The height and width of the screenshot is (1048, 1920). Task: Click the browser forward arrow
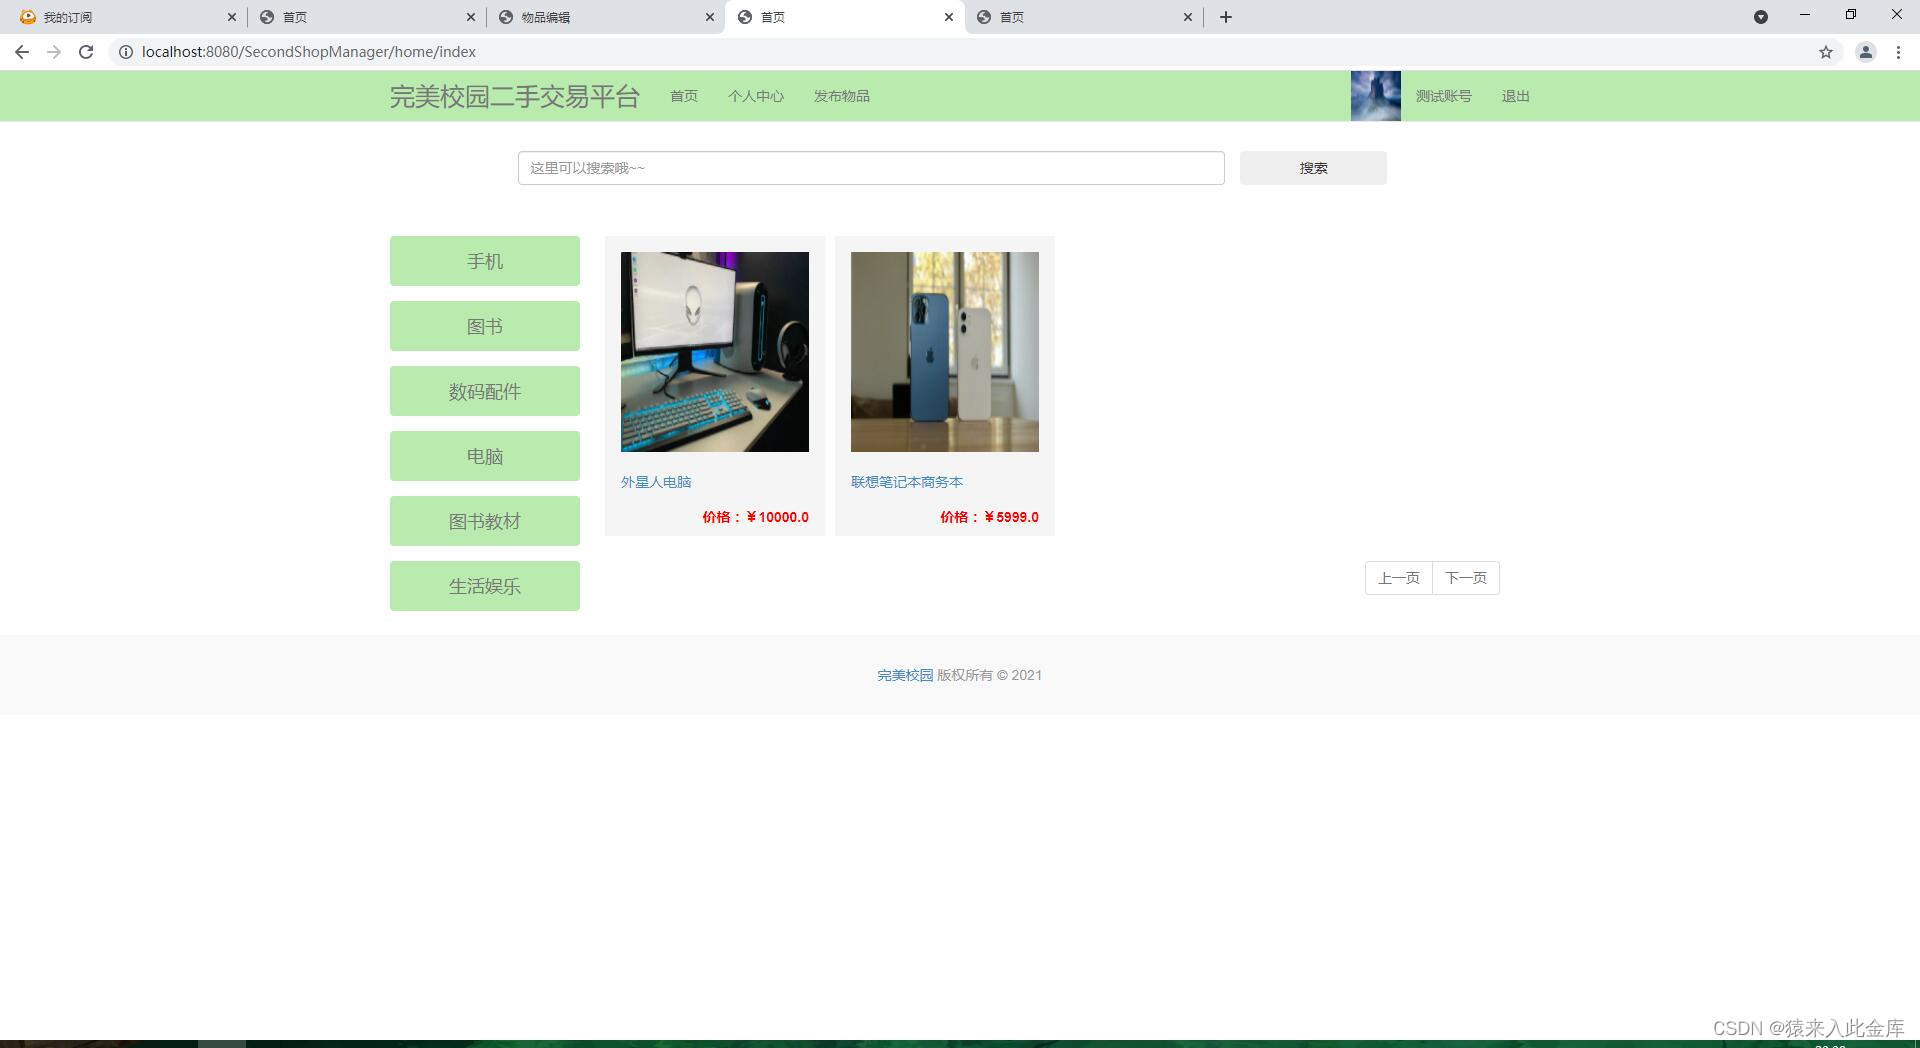54,52
